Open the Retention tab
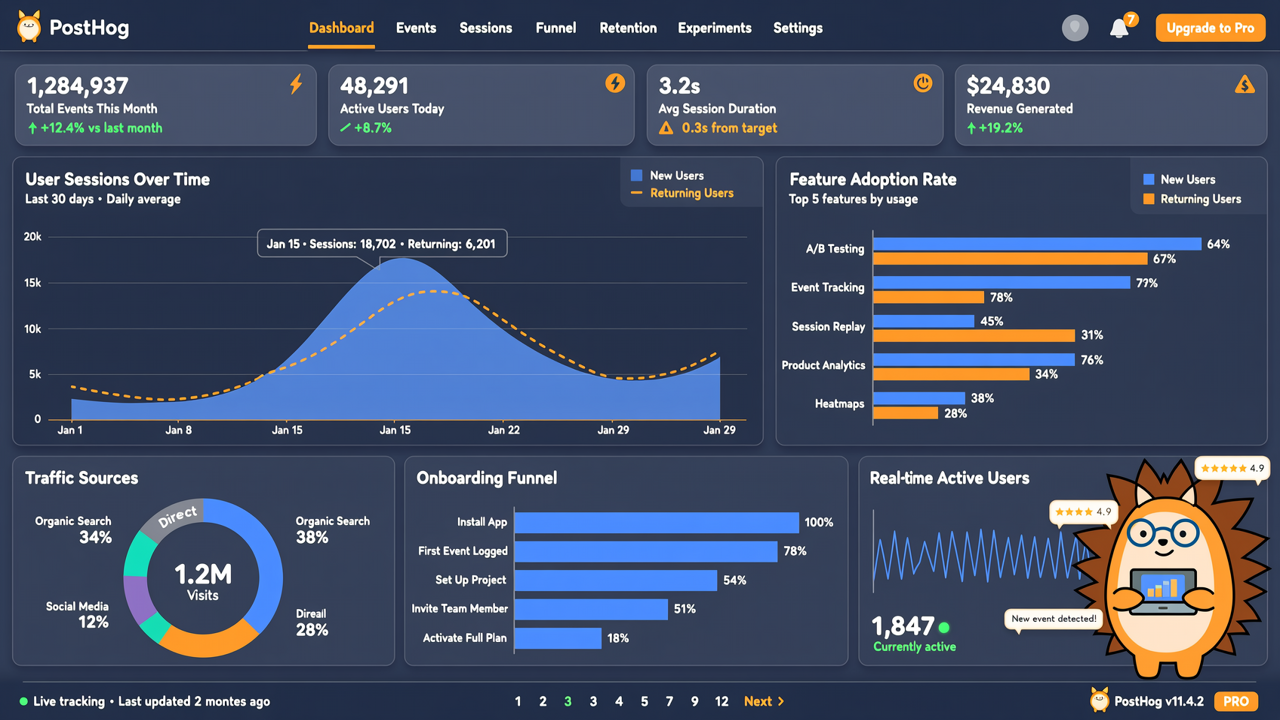This screenshot has width=1280, height=720. (628, 28)
